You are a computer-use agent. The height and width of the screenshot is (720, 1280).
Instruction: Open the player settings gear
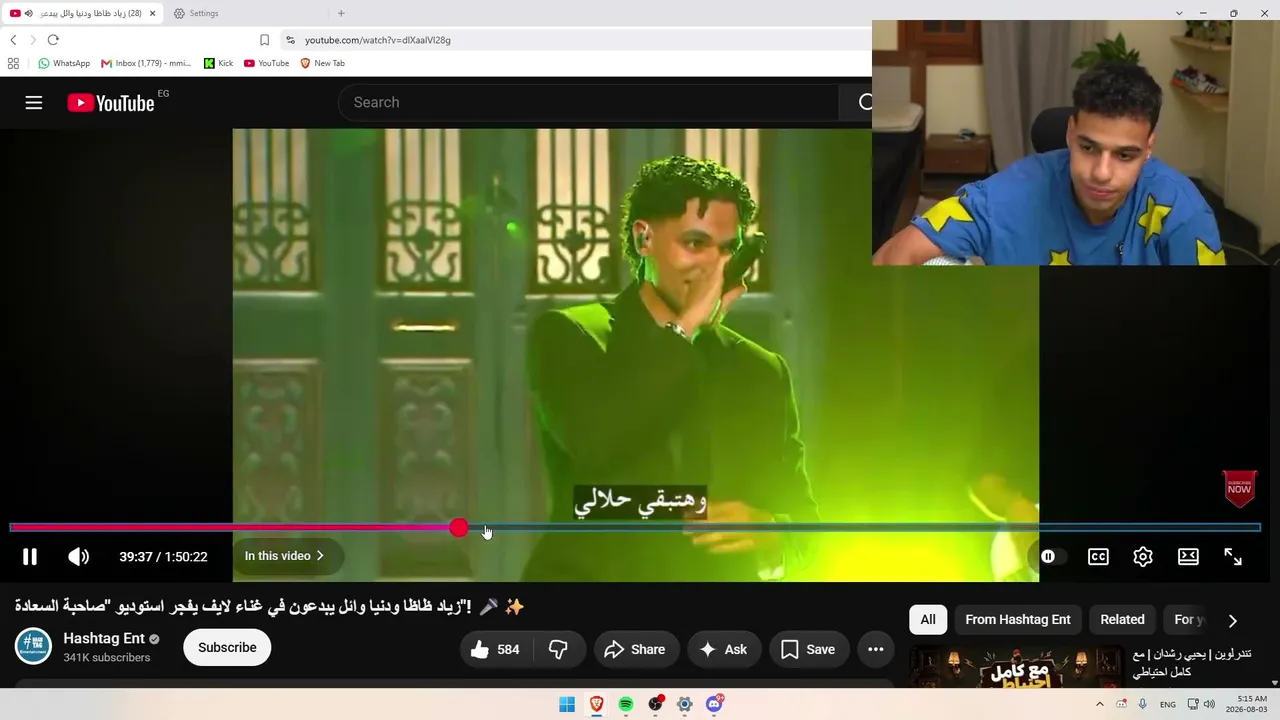(1143, 557)
